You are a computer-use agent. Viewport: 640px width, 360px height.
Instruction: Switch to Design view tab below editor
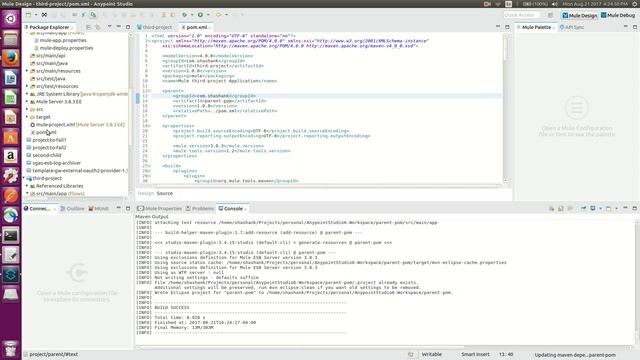pyautogui.click(x=146, y=193)
